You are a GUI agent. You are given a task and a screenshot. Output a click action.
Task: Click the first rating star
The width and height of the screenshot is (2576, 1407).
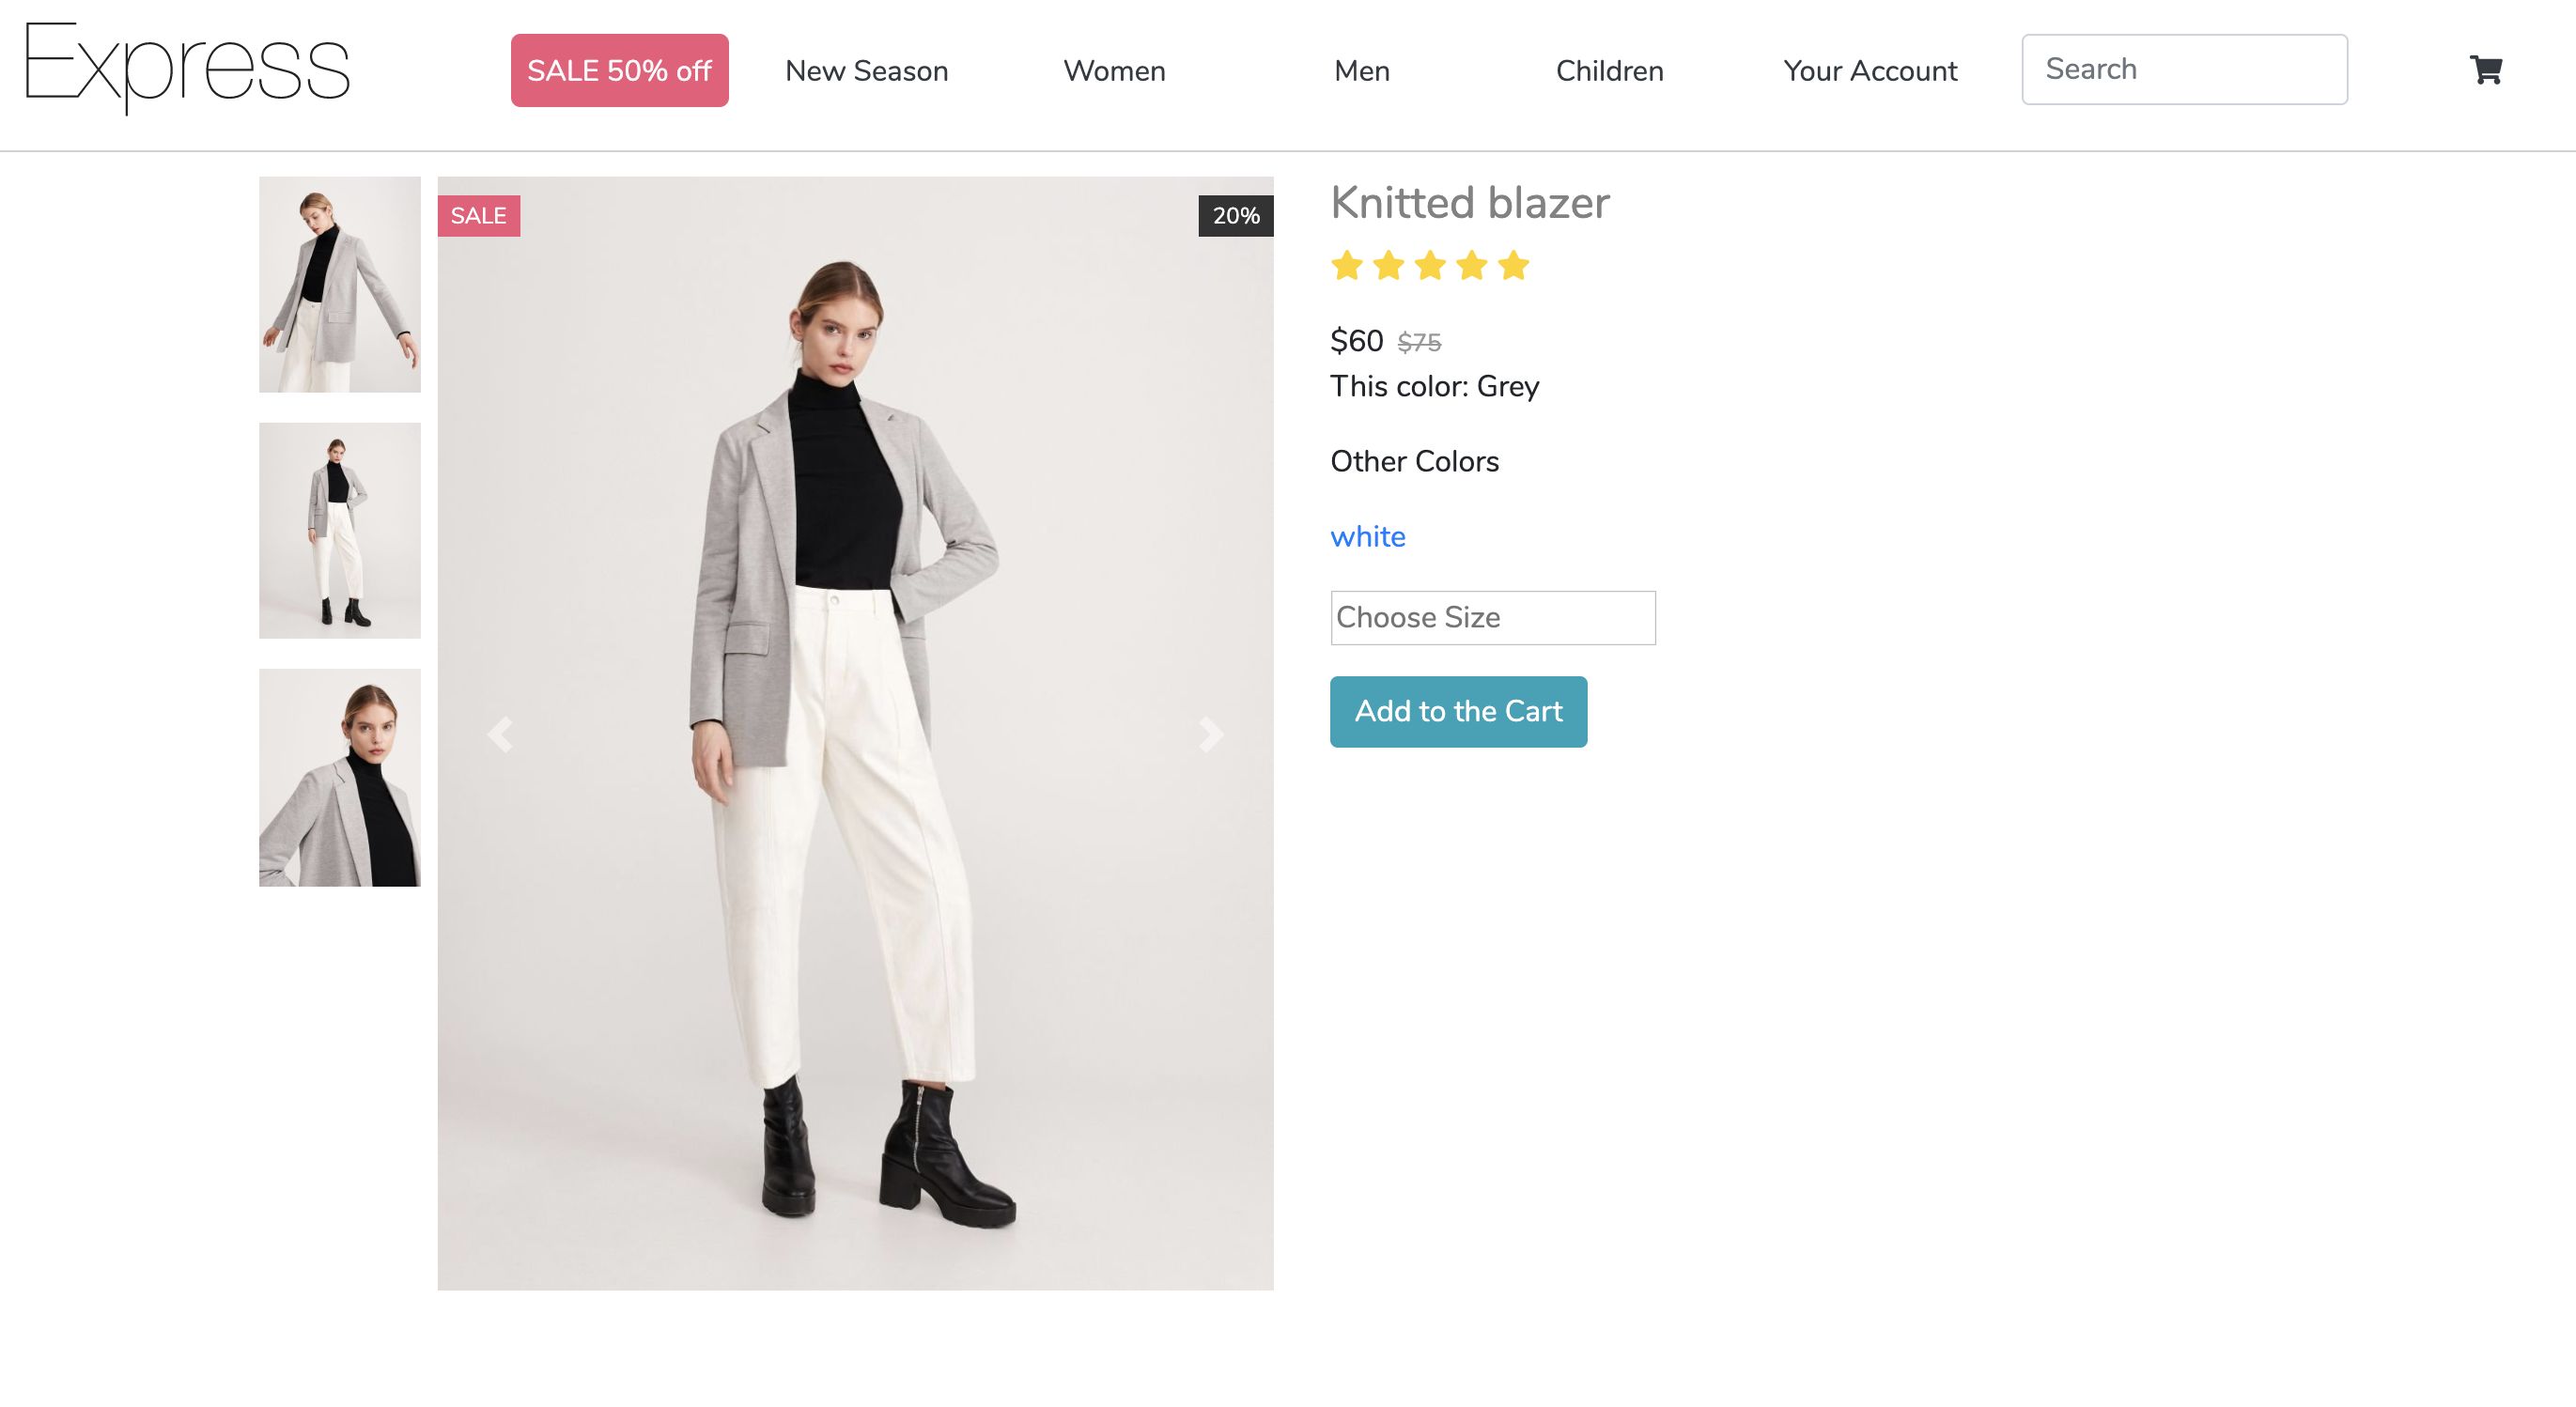1347,266
